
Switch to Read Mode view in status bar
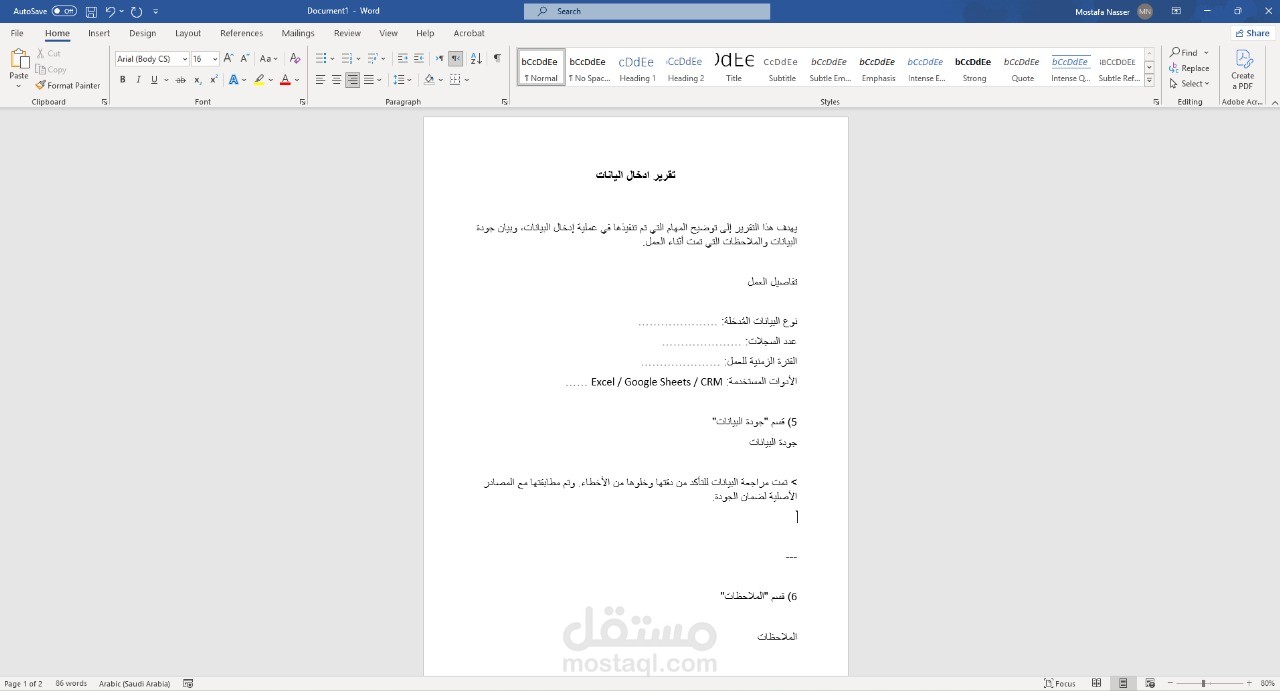(1097, 683)
